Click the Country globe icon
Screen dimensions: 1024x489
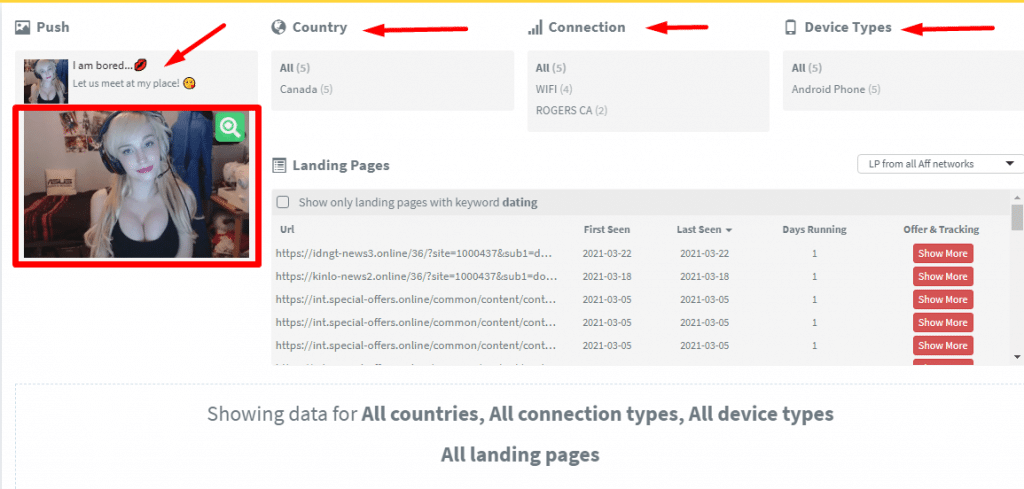[279, 27]
